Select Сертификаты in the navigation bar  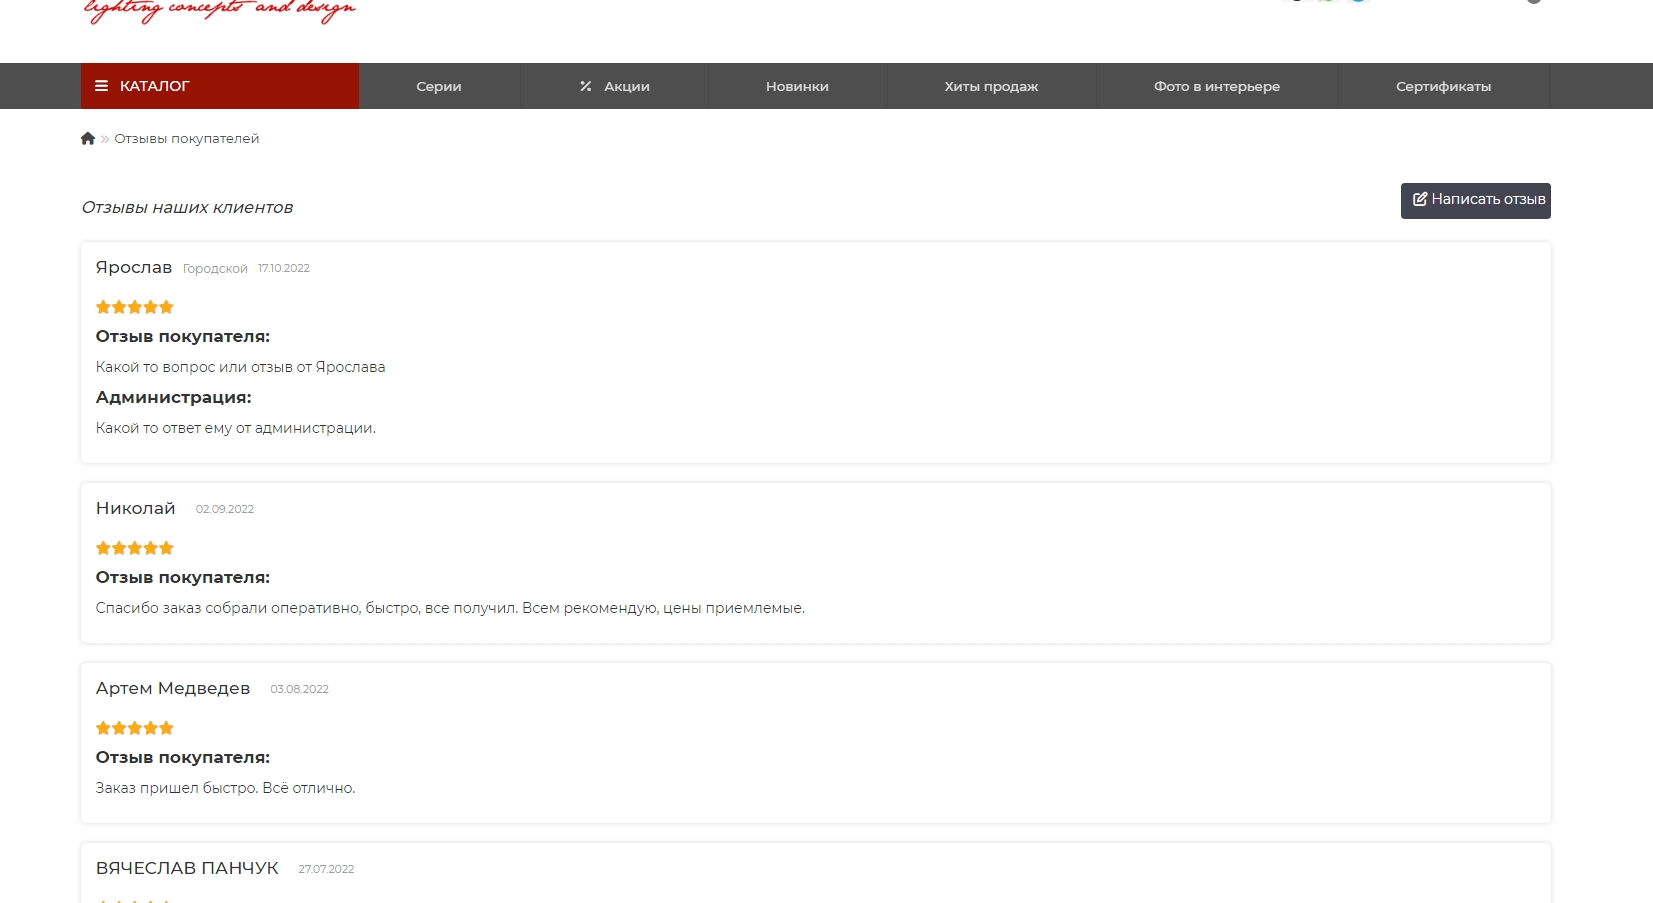click(x=1443, y=87)
